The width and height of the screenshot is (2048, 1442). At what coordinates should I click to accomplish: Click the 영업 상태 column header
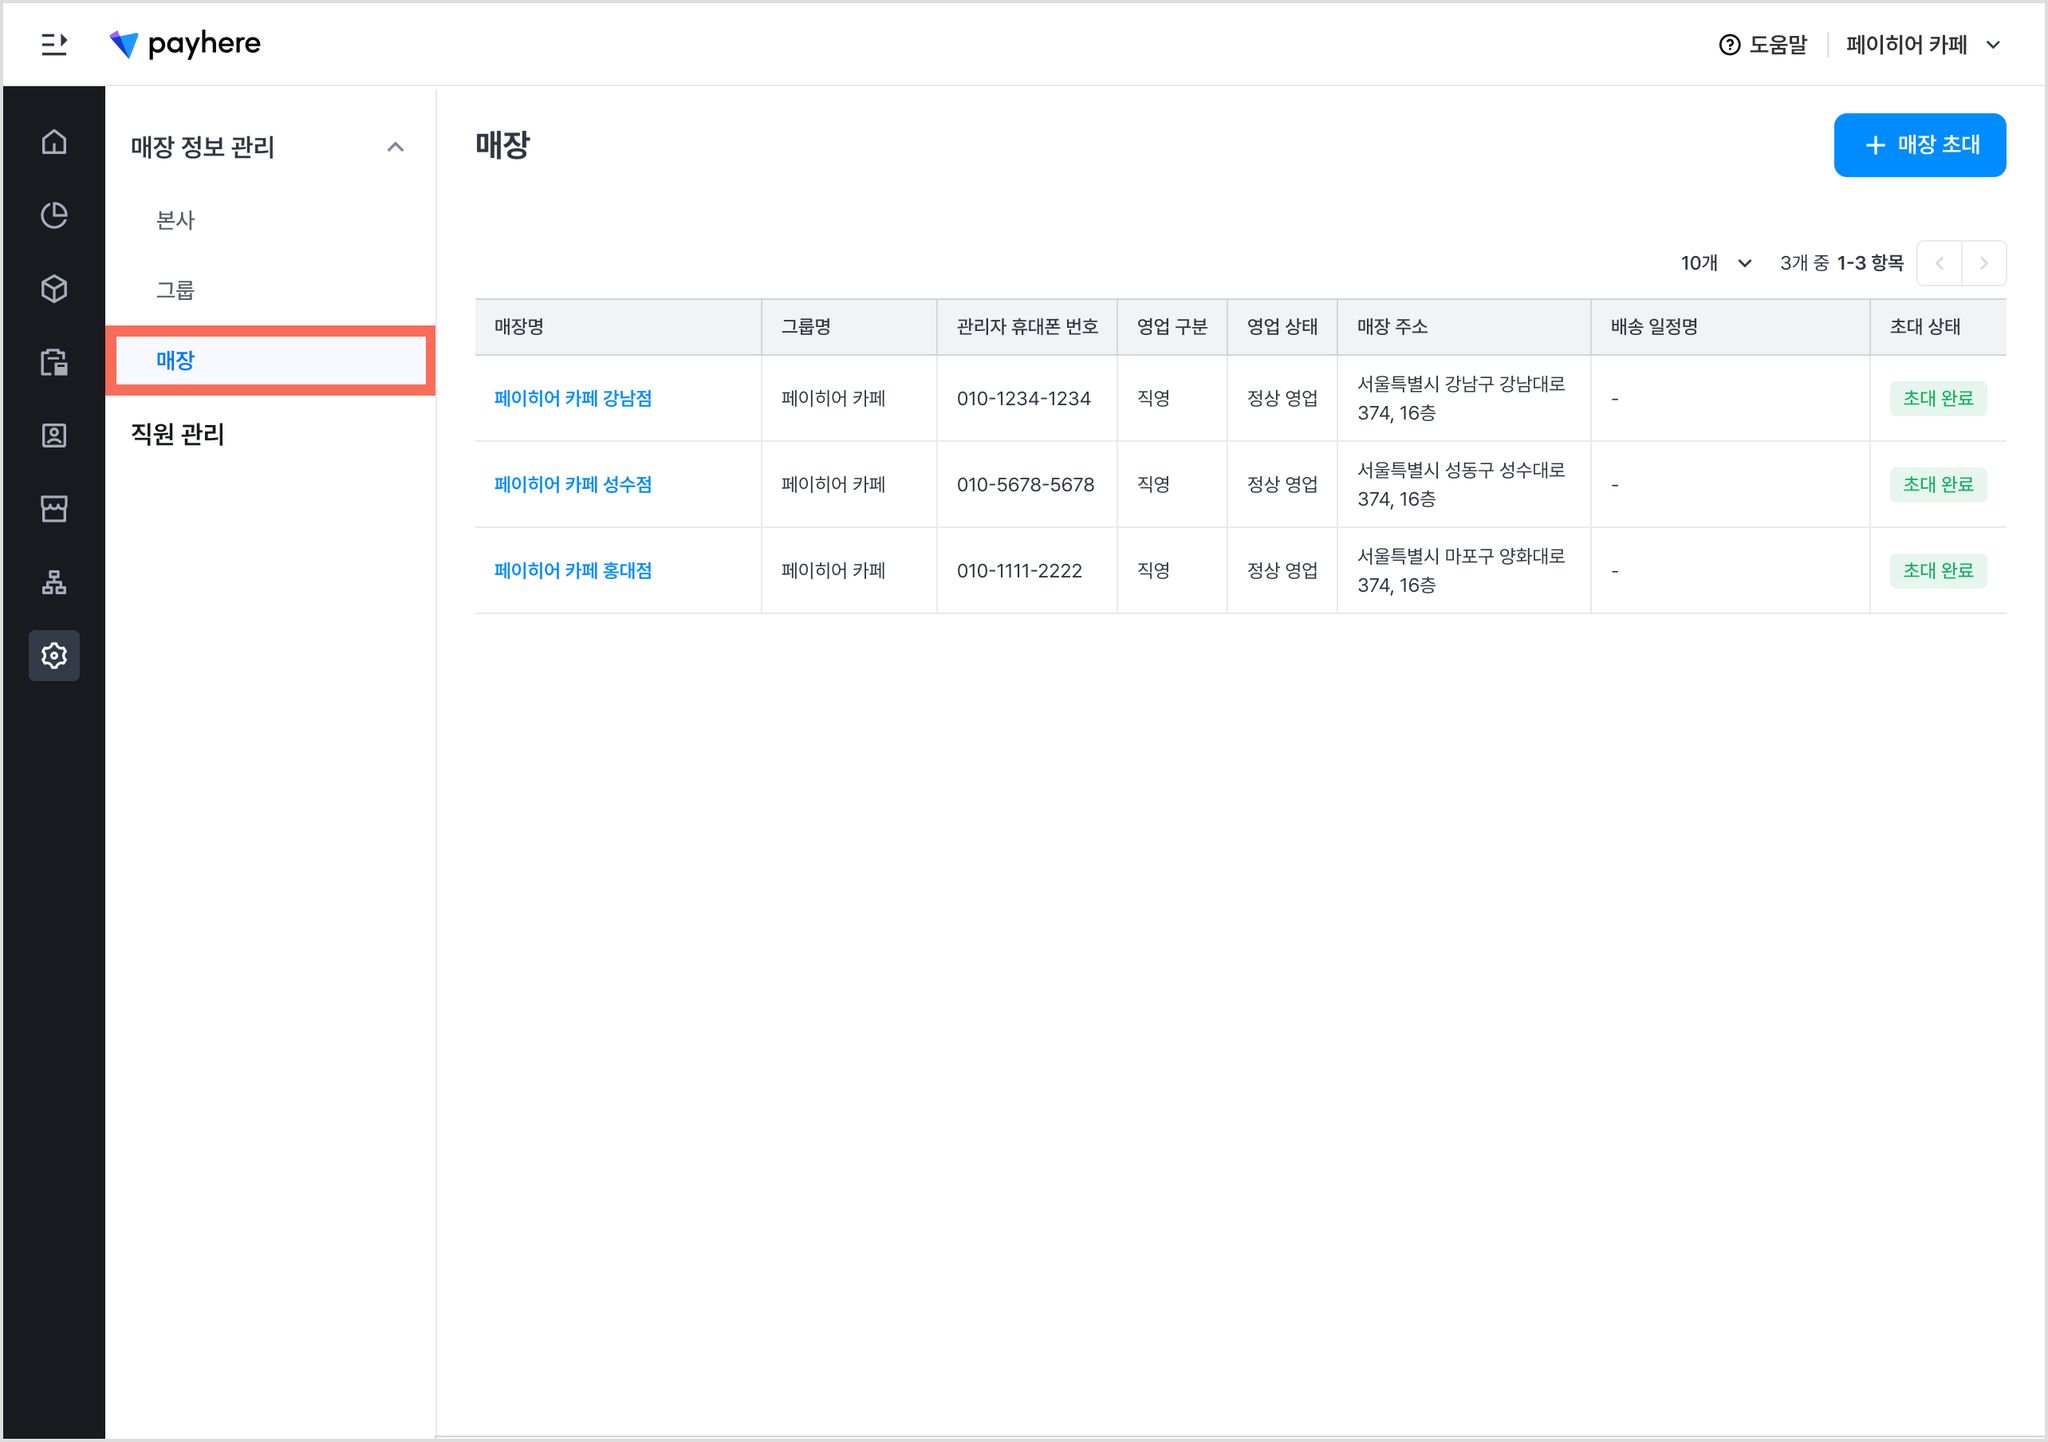[1282, 327]
